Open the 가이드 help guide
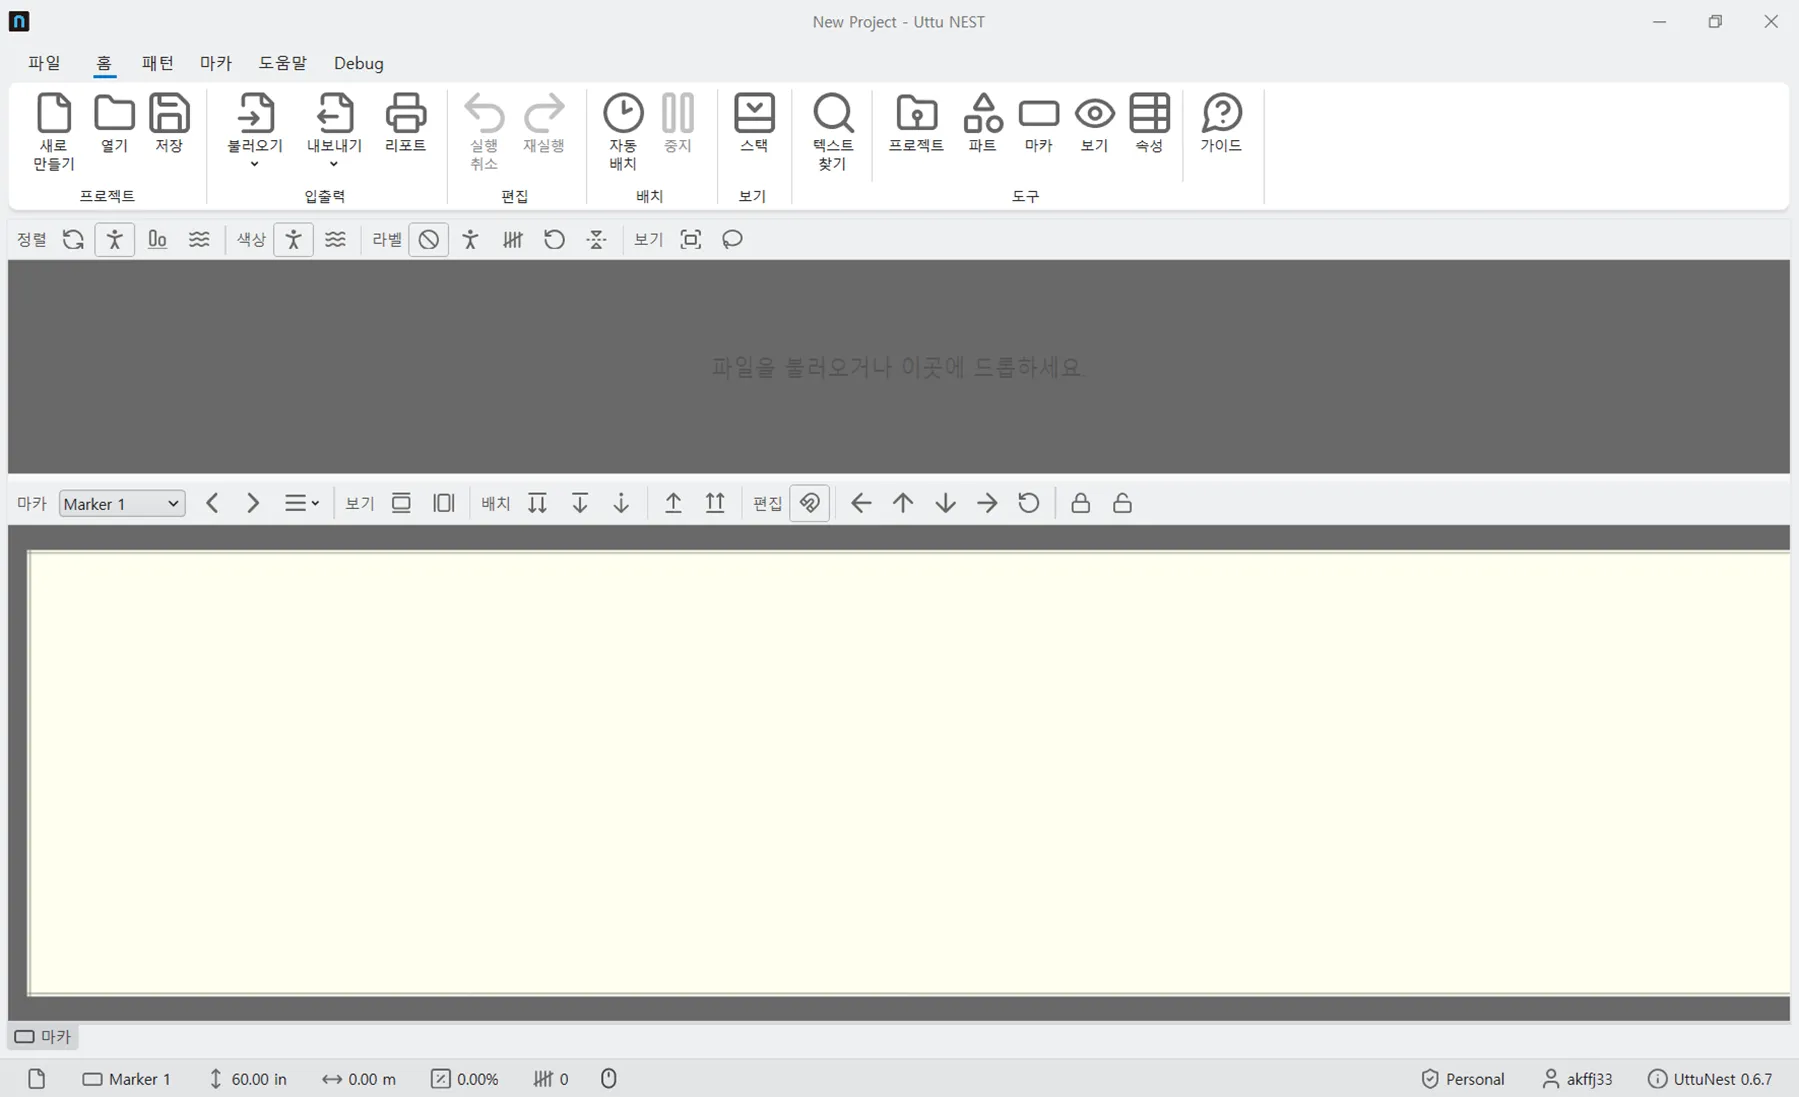The image size is (1799, 1097). (1221, 123)
